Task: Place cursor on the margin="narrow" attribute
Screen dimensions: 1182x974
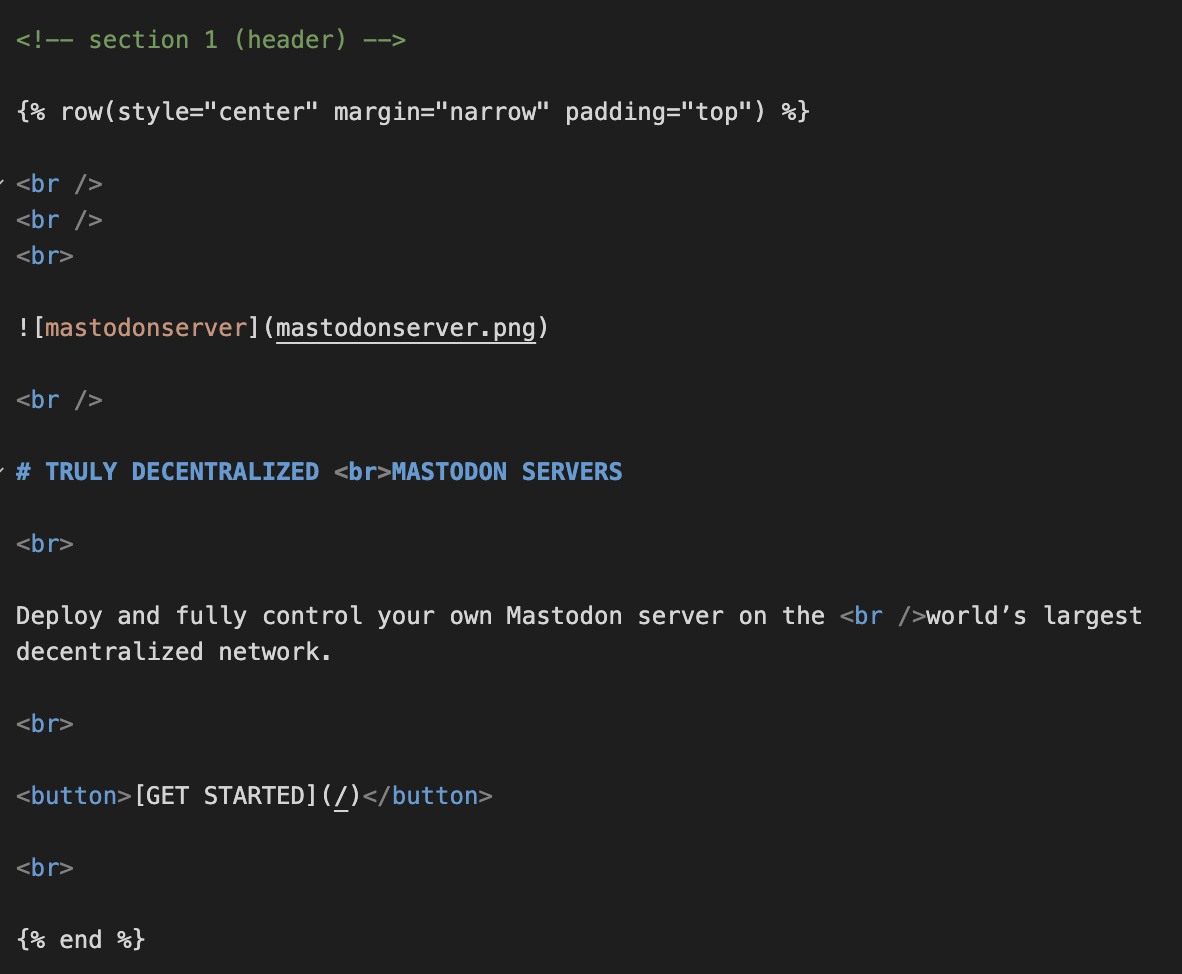Action: point(441,112)
